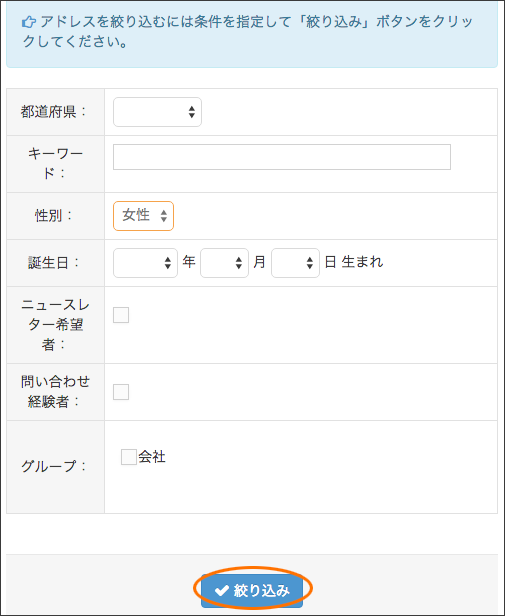Viewport: 505px width, 616px height.
Task: Click the グループ row label
Action: click(54, 466)
